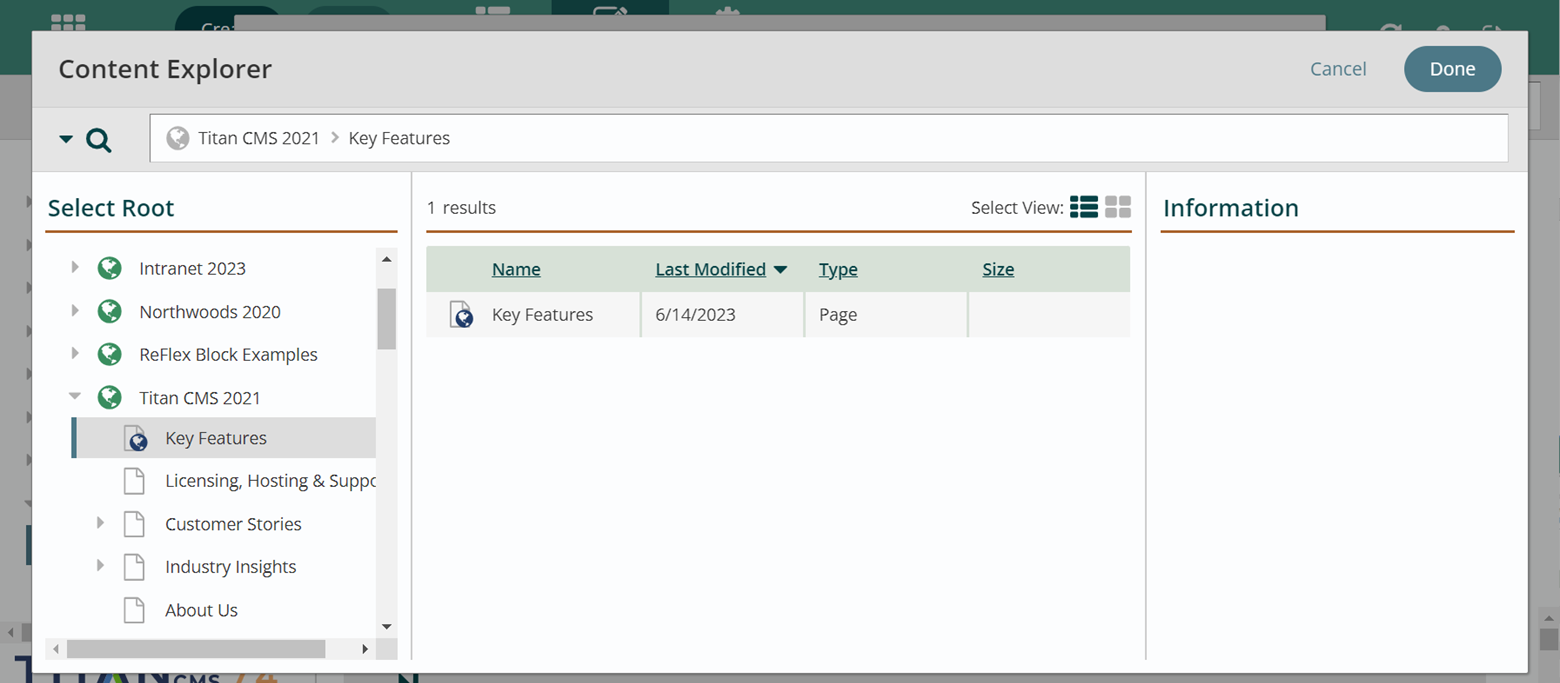Viewport: 1560px width, 683px height.
Task: Click the Key Features tree page icon
Action: (x=135, y=438)
